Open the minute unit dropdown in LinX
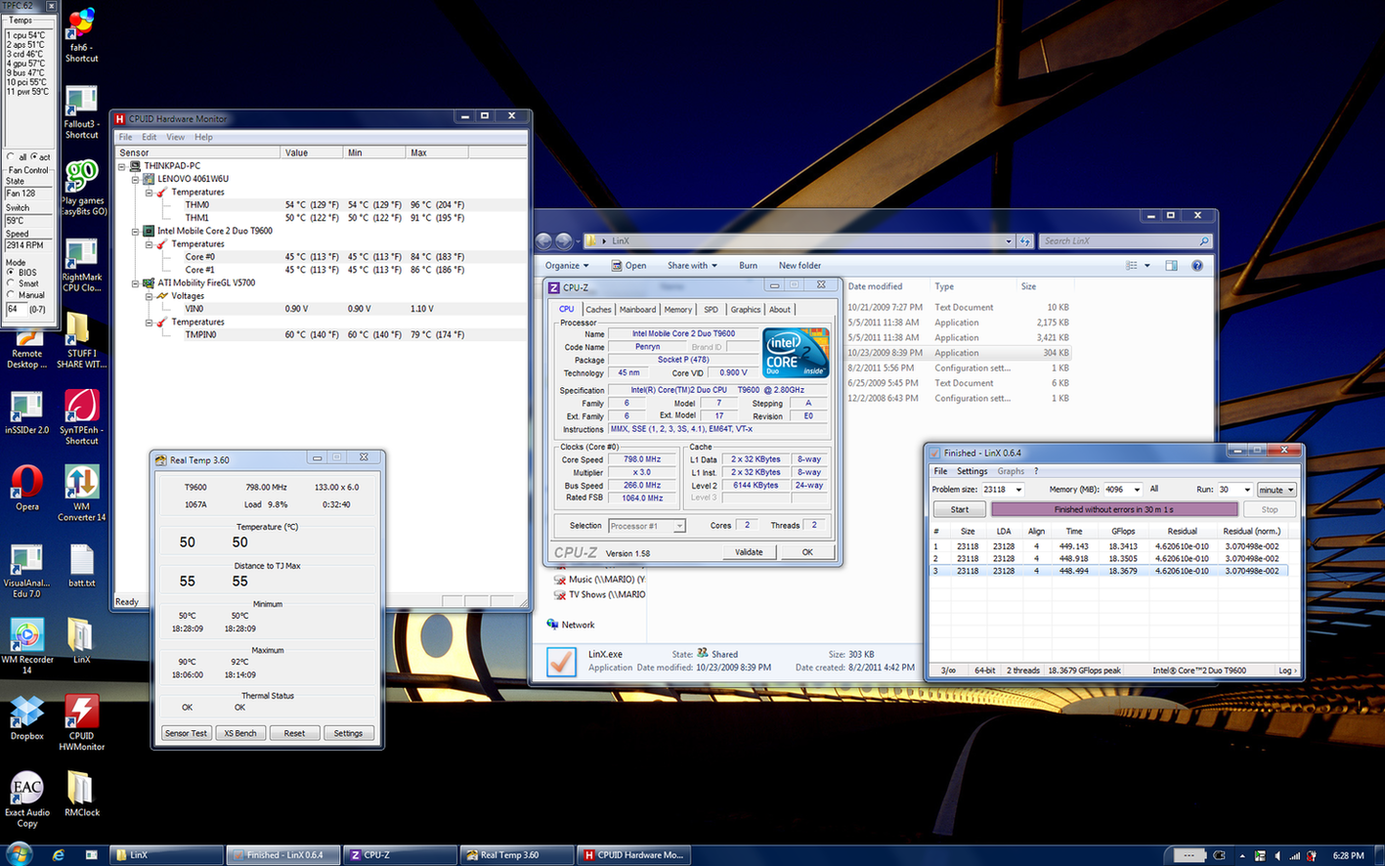 pyautogui.click(x=1277, y=490)
